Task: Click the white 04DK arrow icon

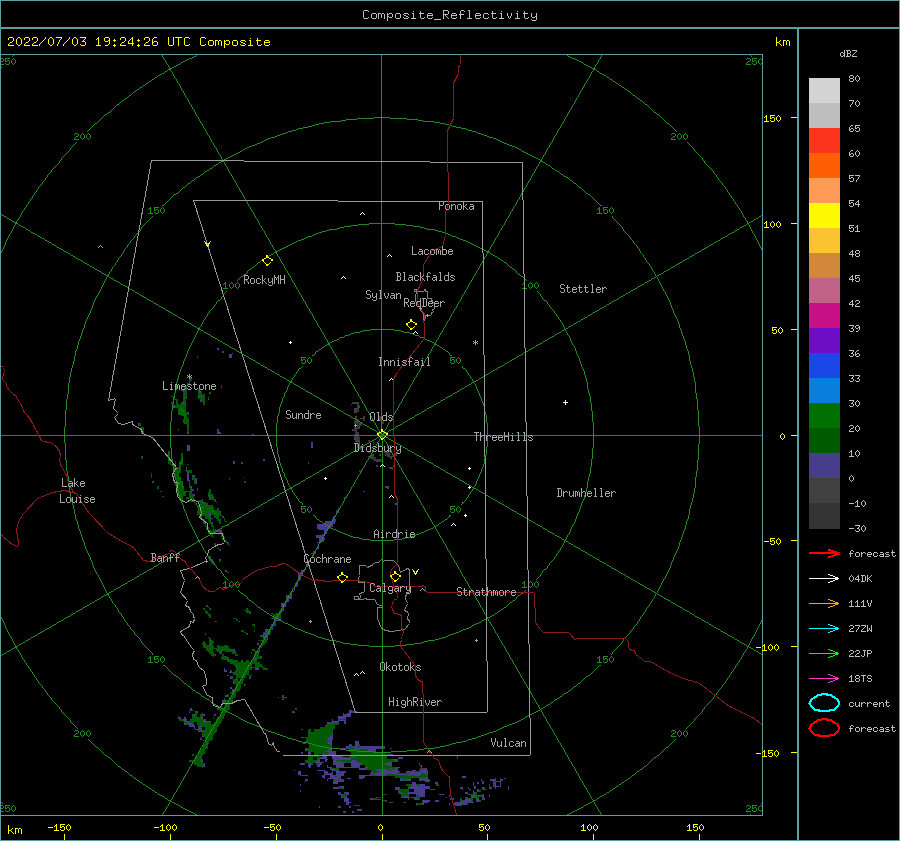Action: [824, 578]
